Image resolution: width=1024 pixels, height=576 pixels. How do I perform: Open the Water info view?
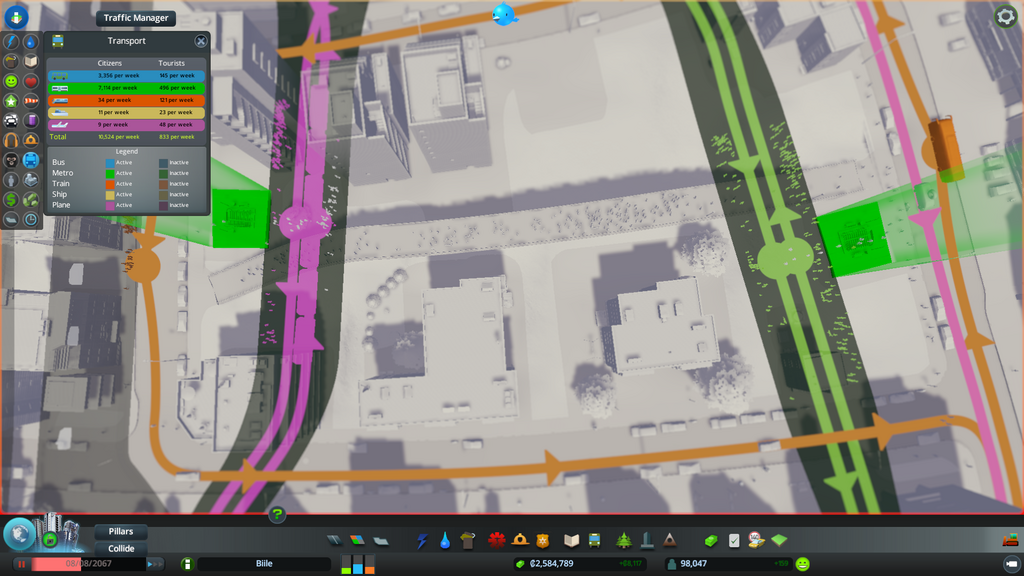(x=31, y=42)
